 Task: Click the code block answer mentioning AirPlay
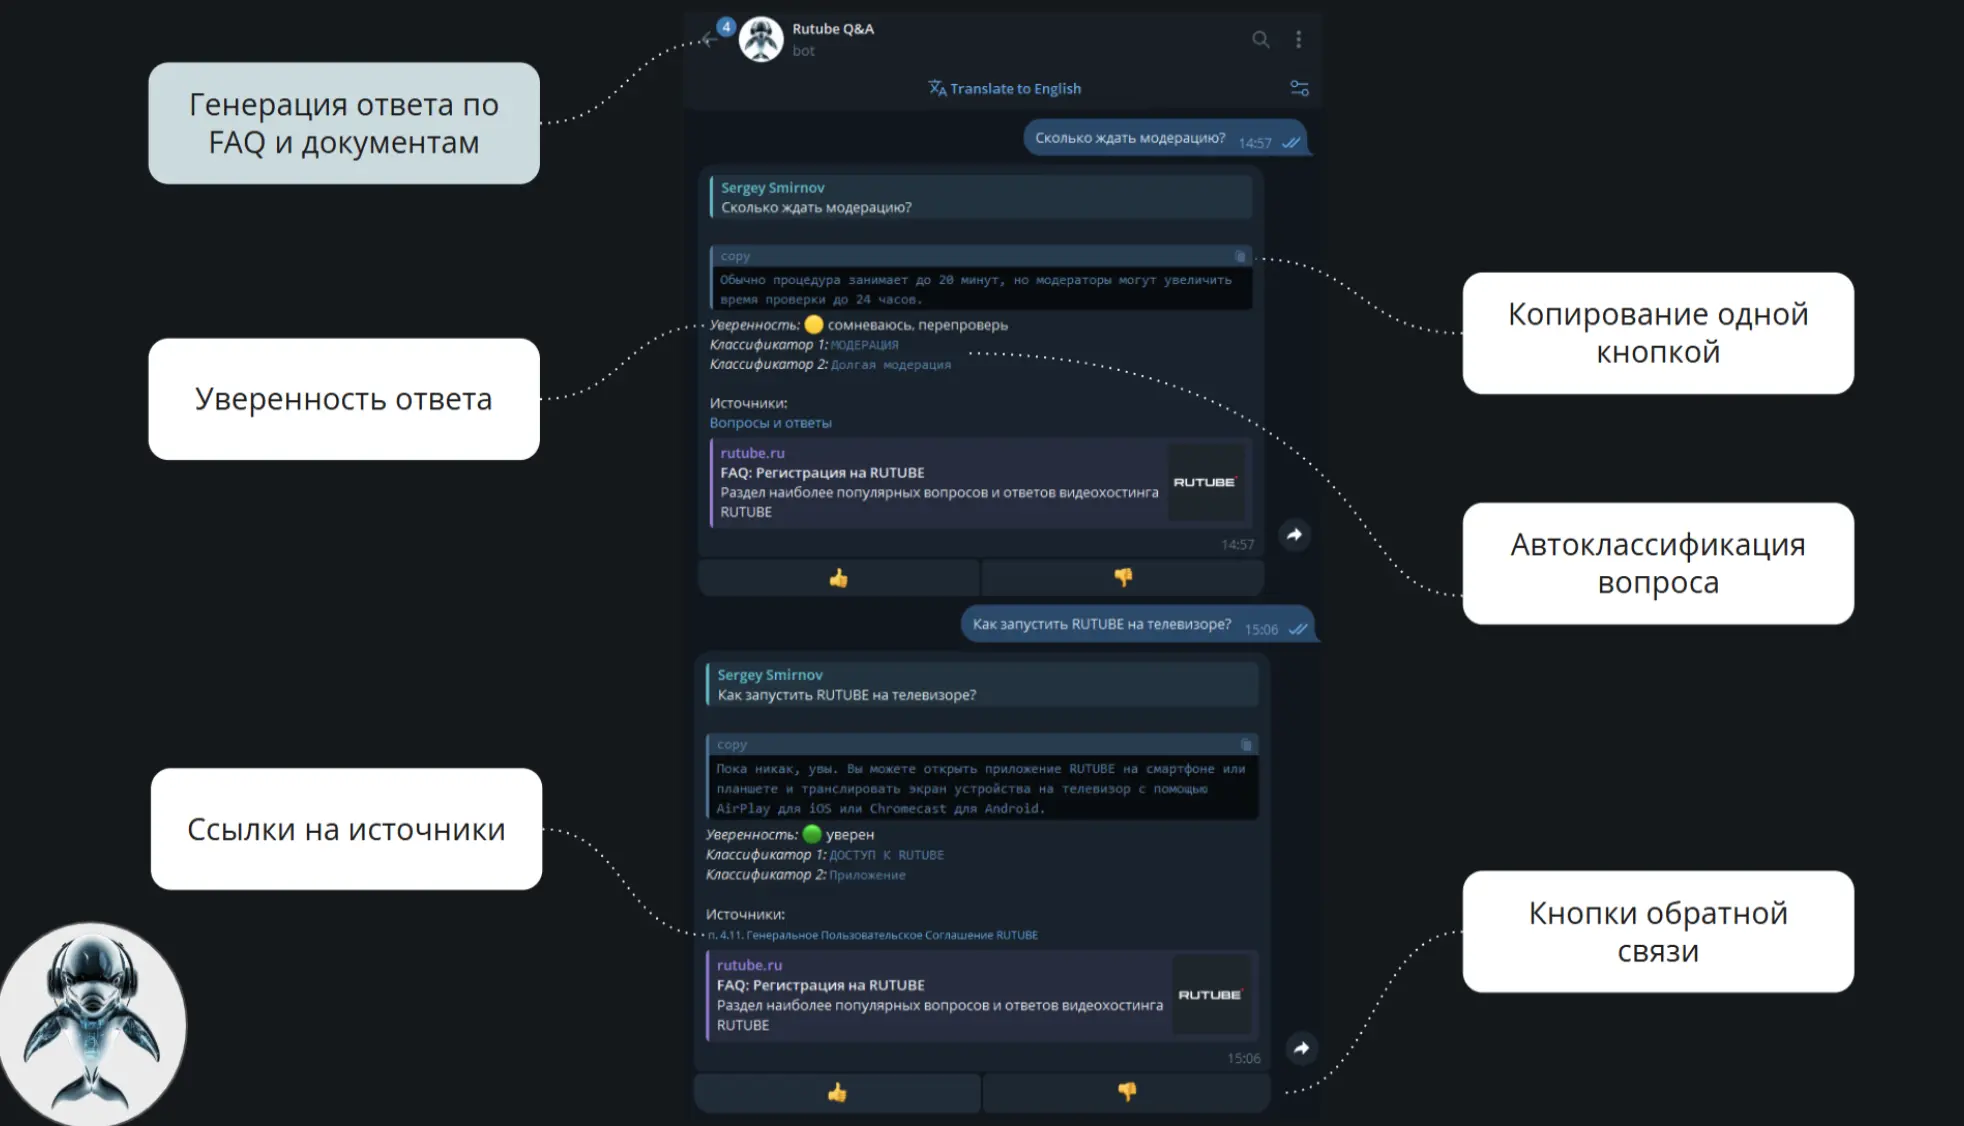coord(982,789)
